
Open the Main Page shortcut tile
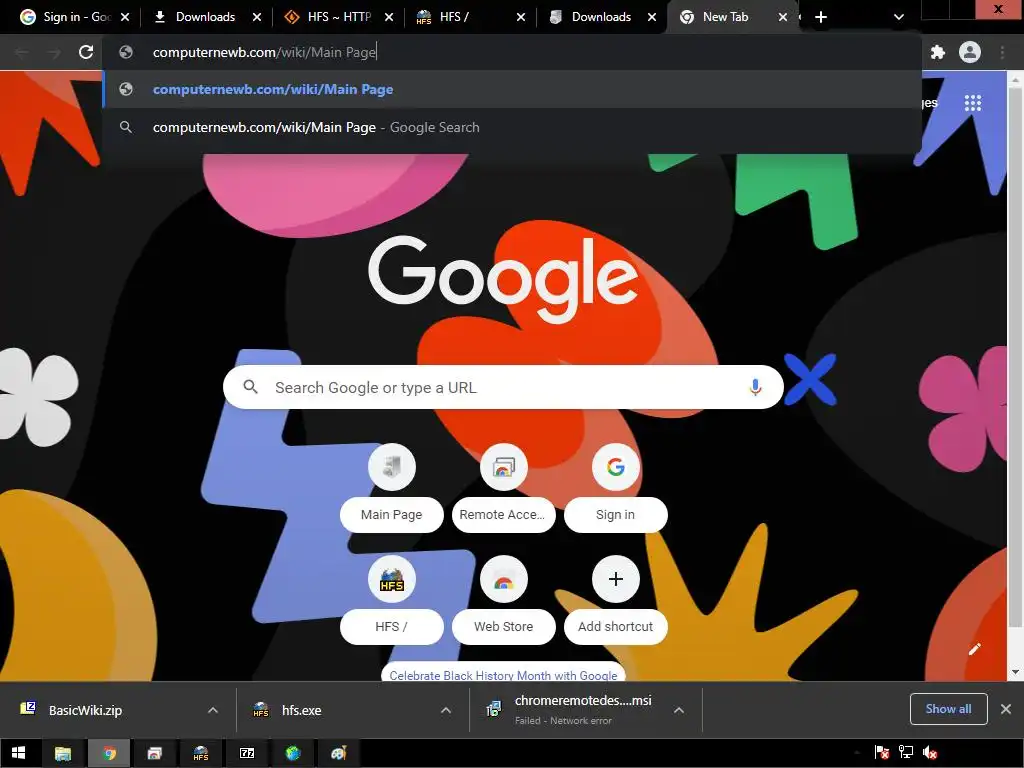[392, 487]
